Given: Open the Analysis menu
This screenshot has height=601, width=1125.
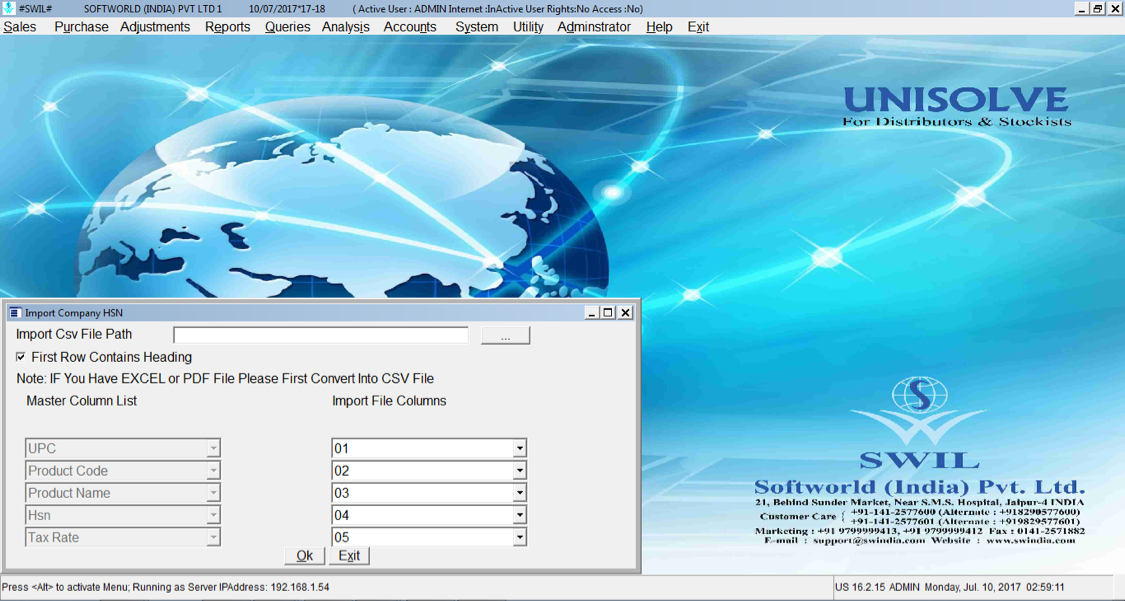Looking at the screenshot, I should click(x=345, y=27).
